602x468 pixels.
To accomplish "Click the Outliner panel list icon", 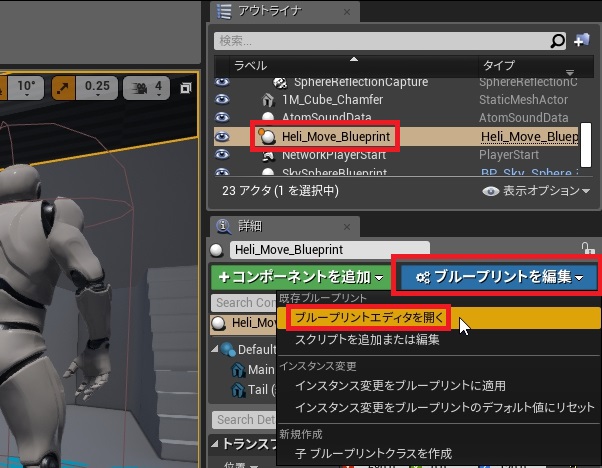I will click(x=224, y=12).
